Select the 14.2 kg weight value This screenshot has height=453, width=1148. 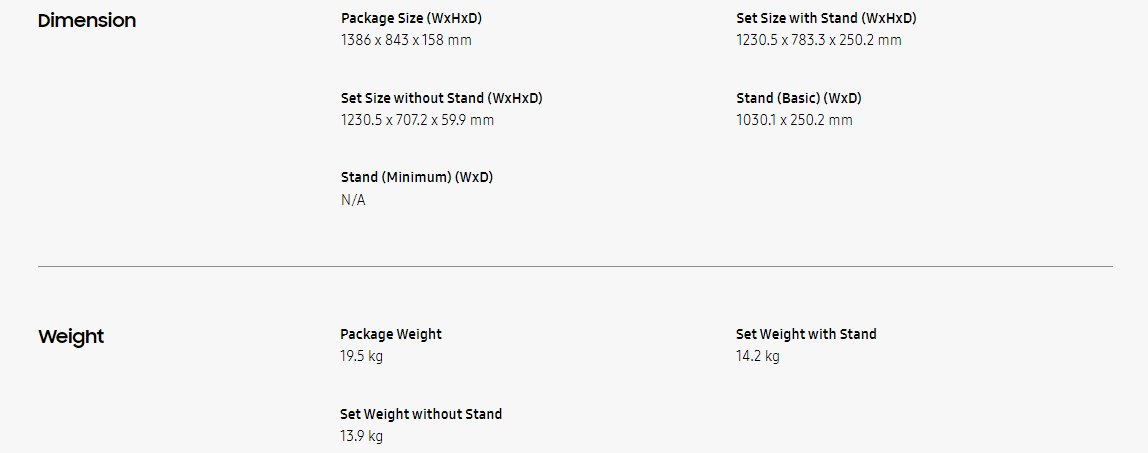click(x=758, y=356)
